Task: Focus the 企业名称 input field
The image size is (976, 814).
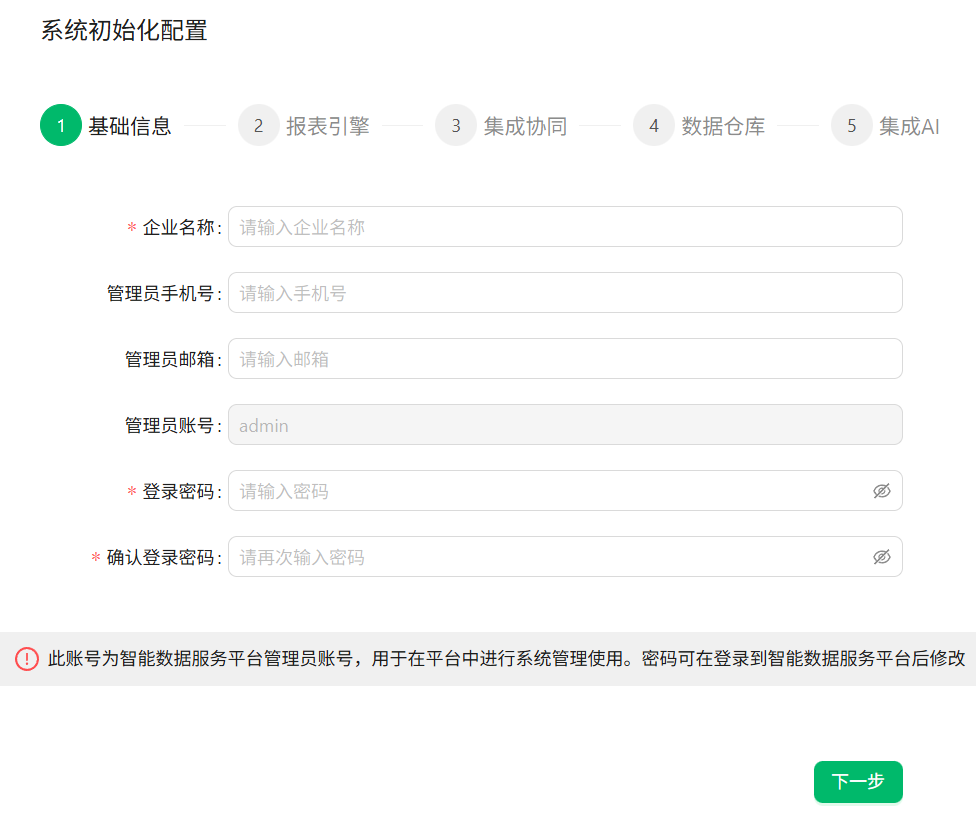Action: tap(565, 227)
